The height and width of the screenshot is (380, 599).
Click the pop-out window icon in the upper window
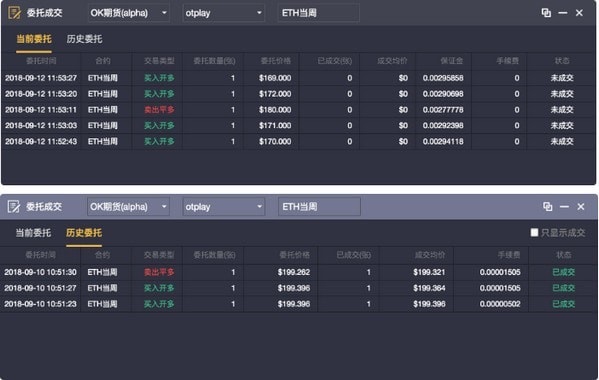(546, 13)
